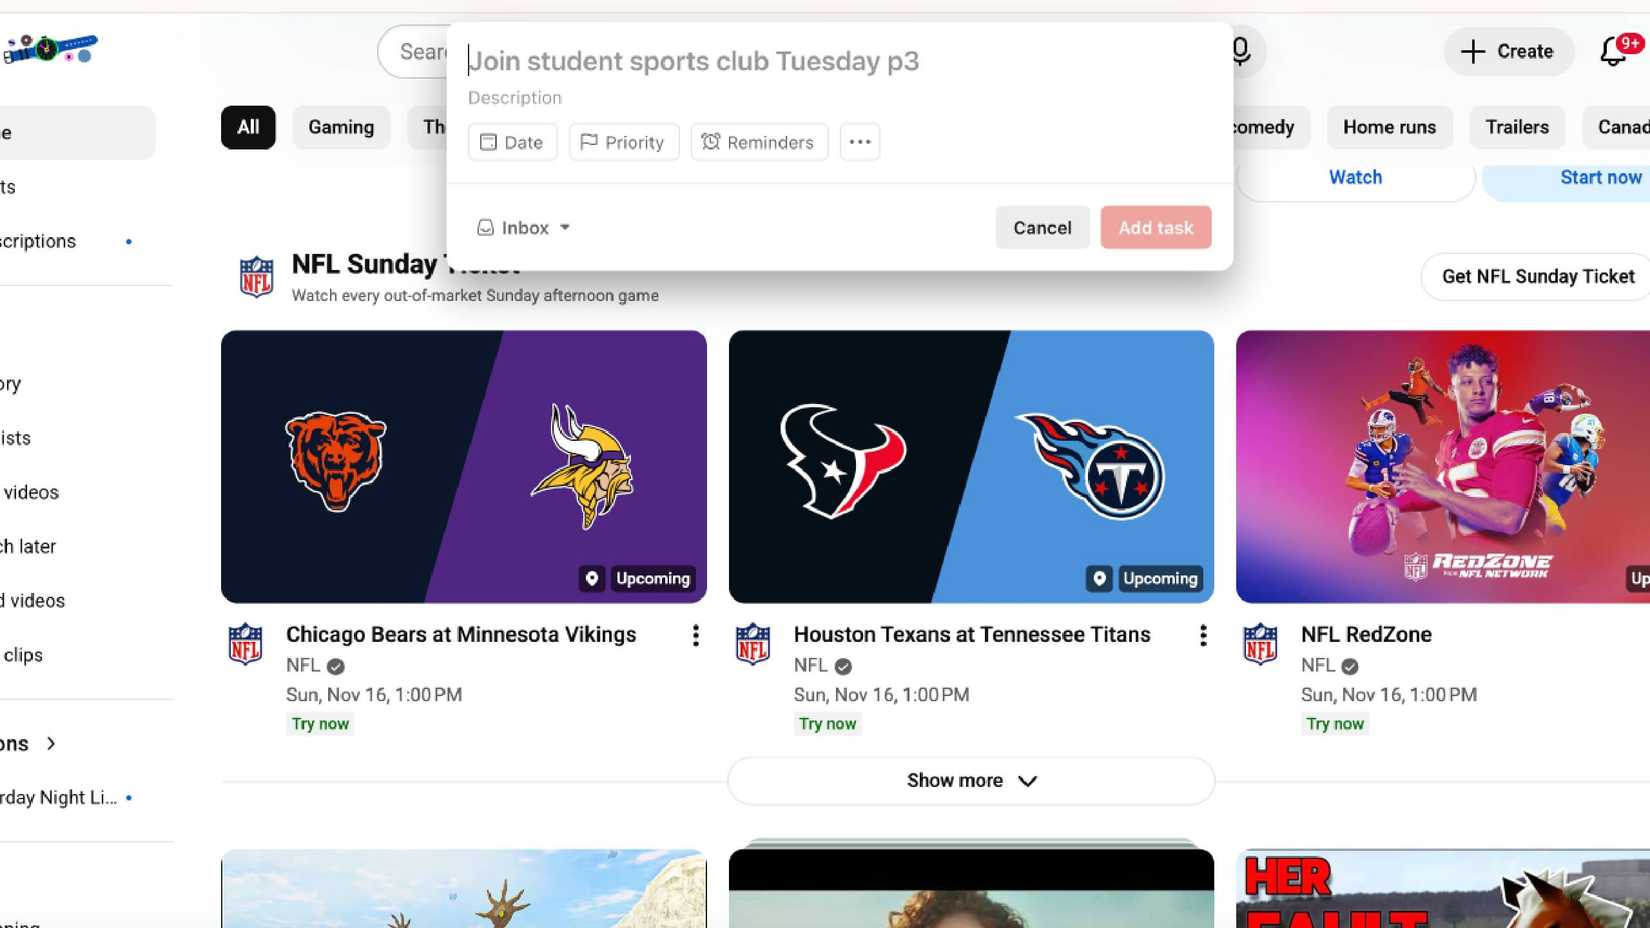Click Try now under Chicago Bears video
This screenshot has height=928, width=1650.
click(x=320, y=724)
